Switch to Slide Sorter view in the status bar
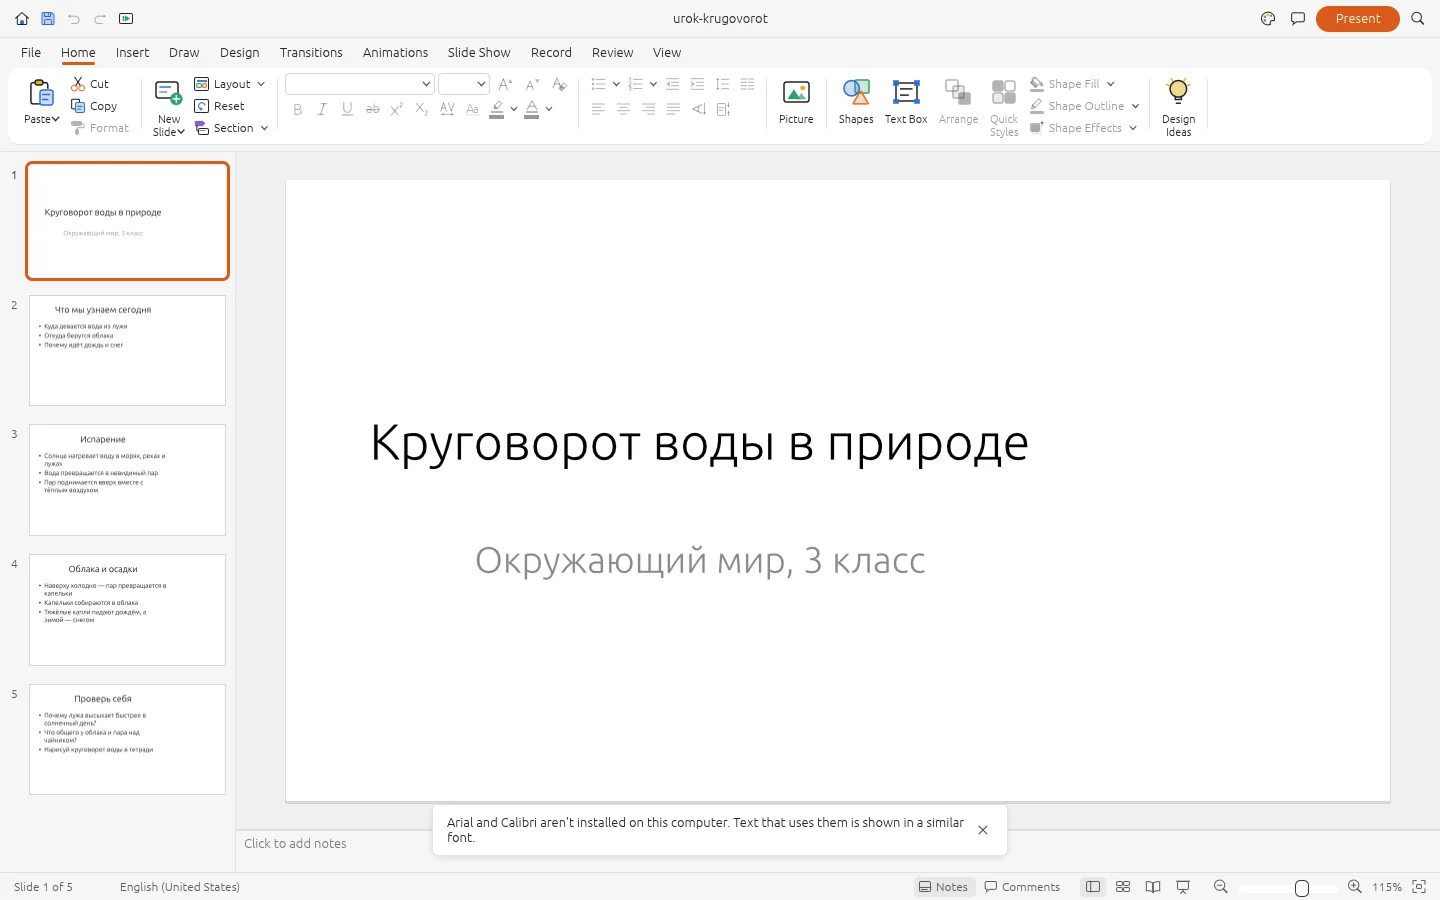Screen dimensions: 1440x900 pyautogui.click(x=1123, y=887)
